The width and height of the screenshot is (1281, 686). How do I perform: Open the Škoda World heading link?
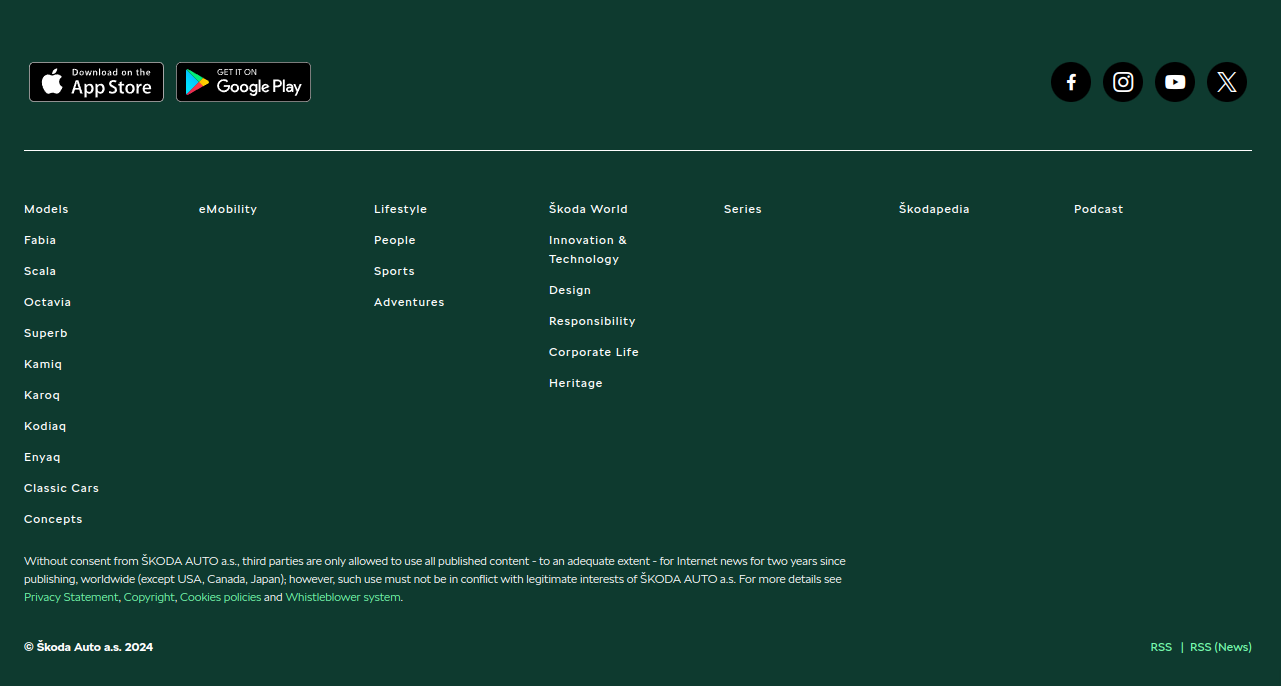pyautogui.click(x=588, y=209)
